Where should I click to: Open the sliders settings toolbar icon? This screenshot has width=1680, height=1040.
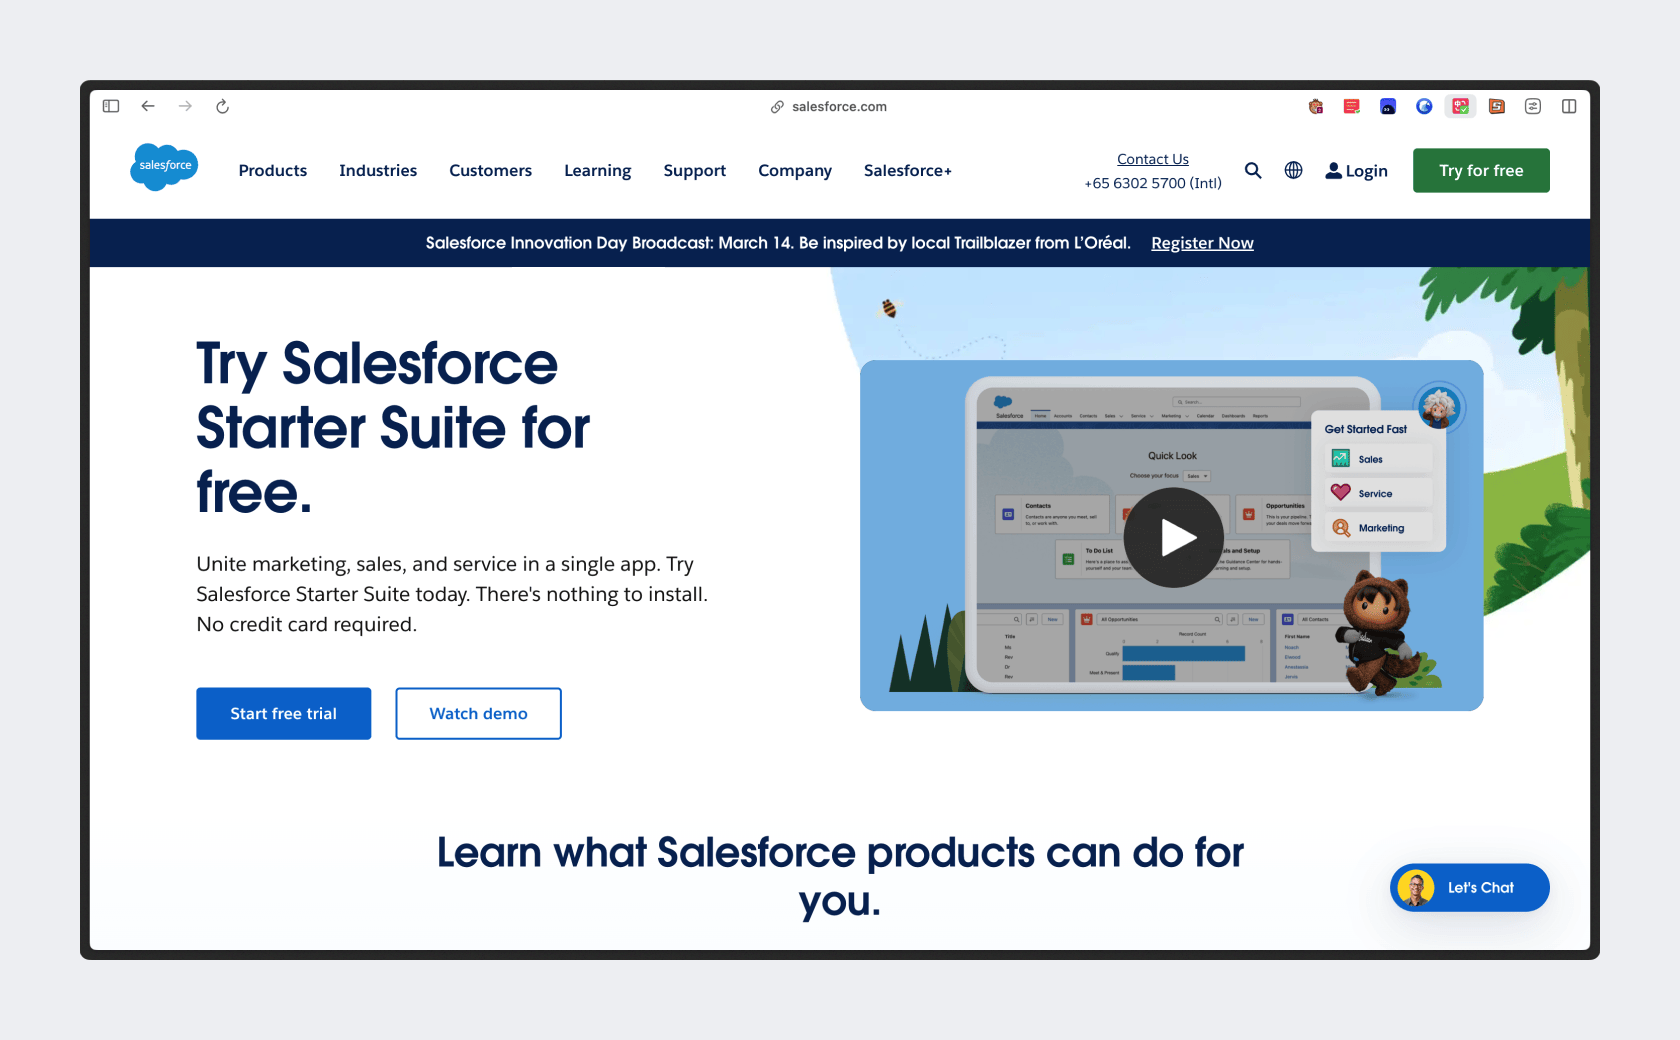tap(1533, 106)
